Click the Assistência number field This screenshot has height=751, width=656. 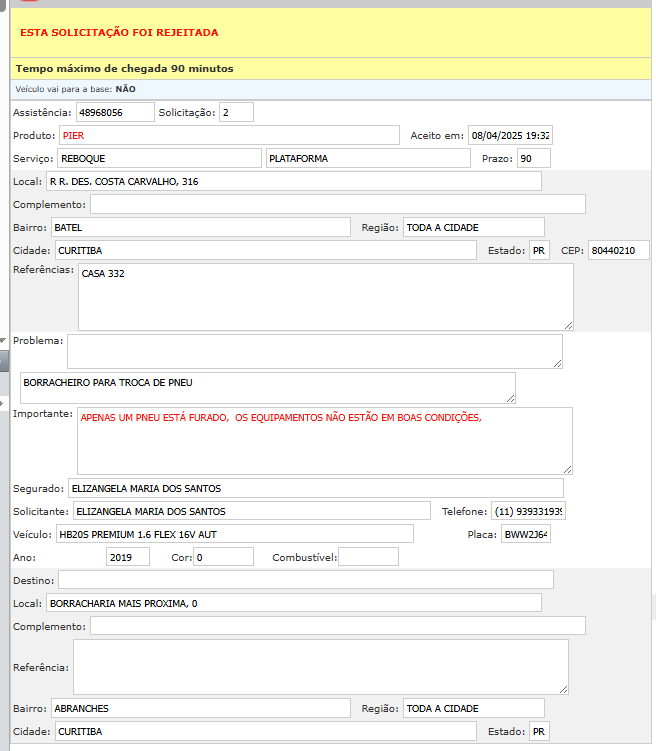[115, 112]
